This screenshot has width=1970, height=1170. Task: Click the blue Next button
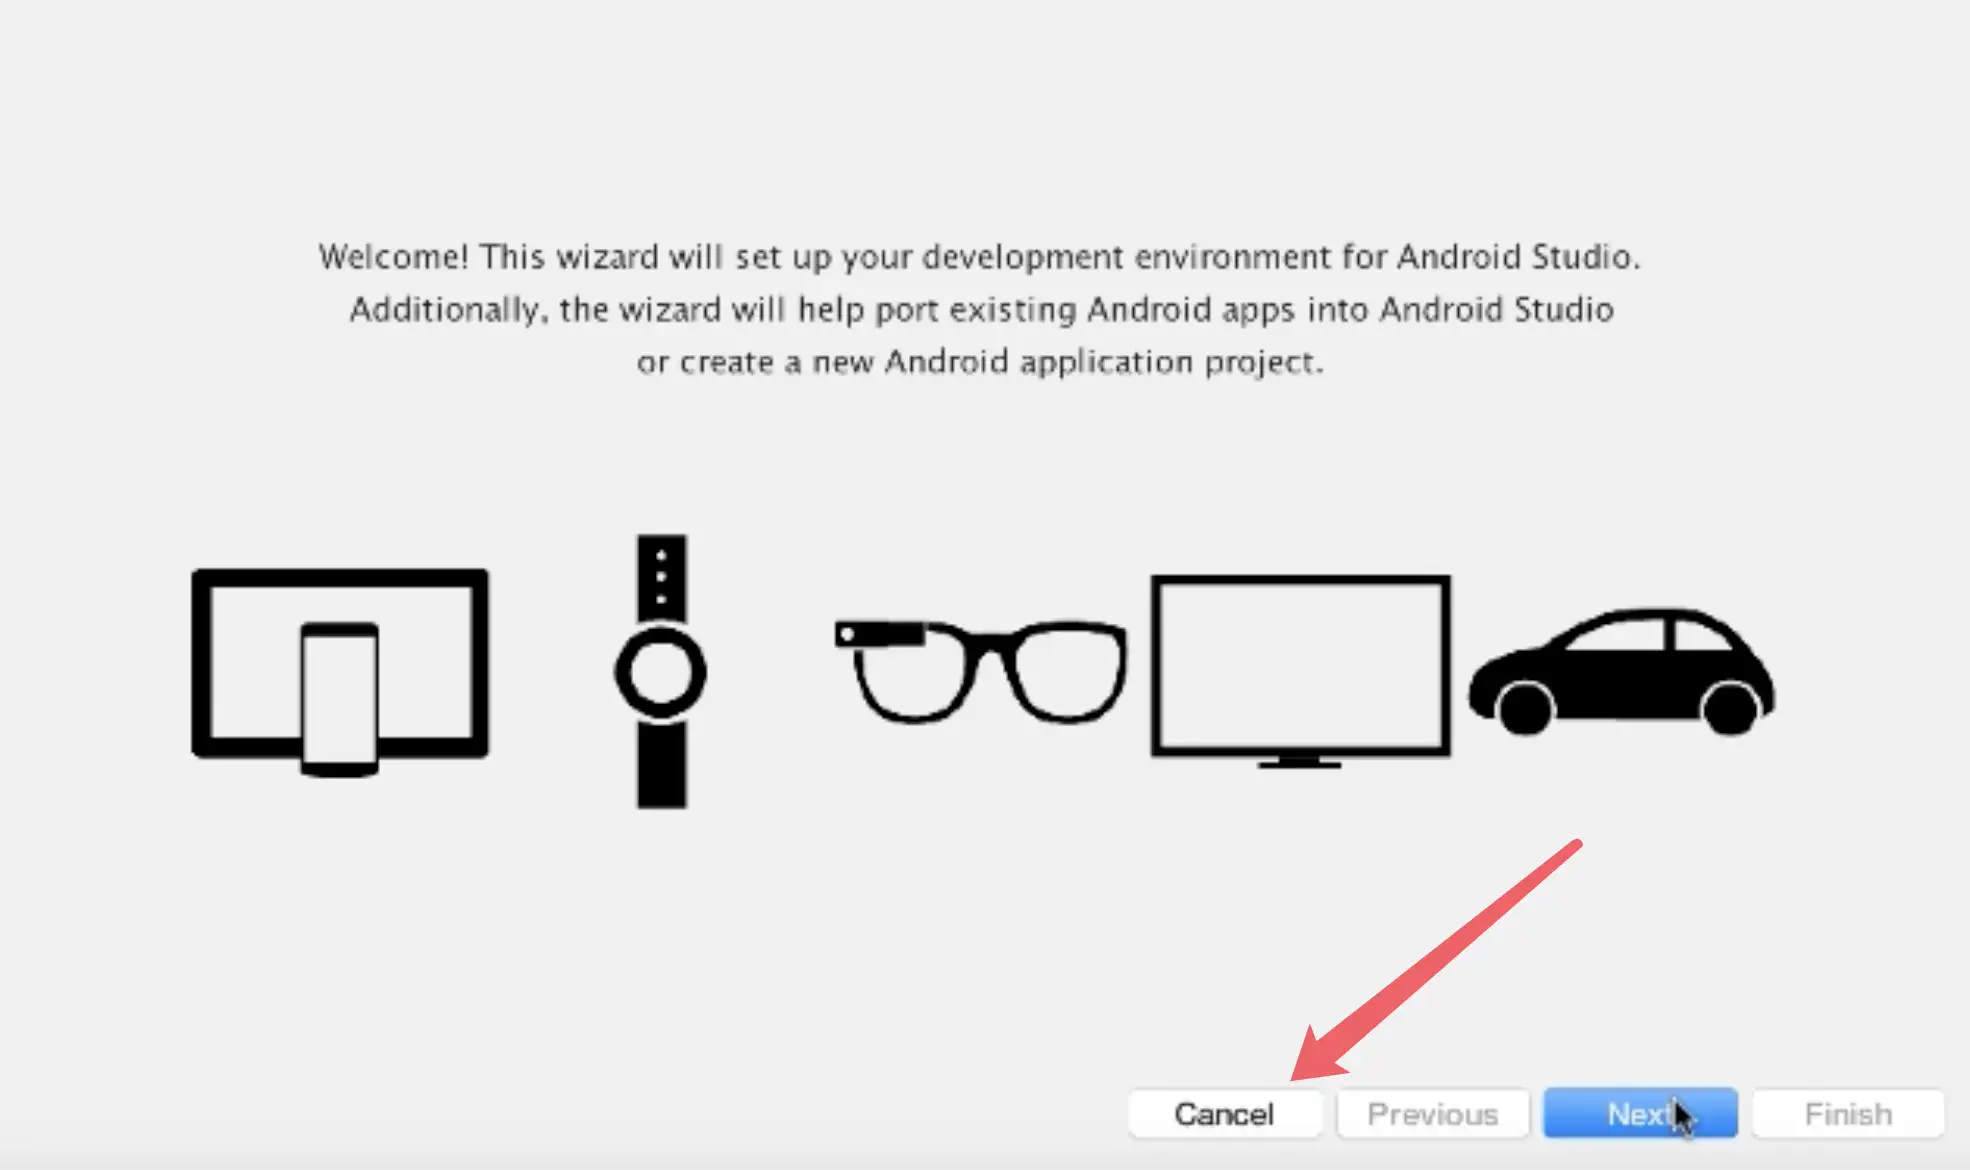pos(1640,1113)
